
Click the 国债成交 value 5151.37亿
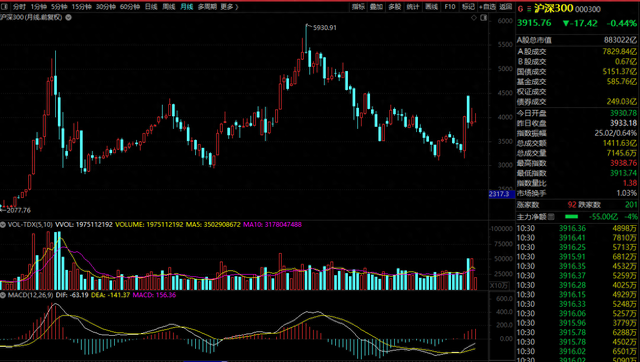[x=620, y=71]
